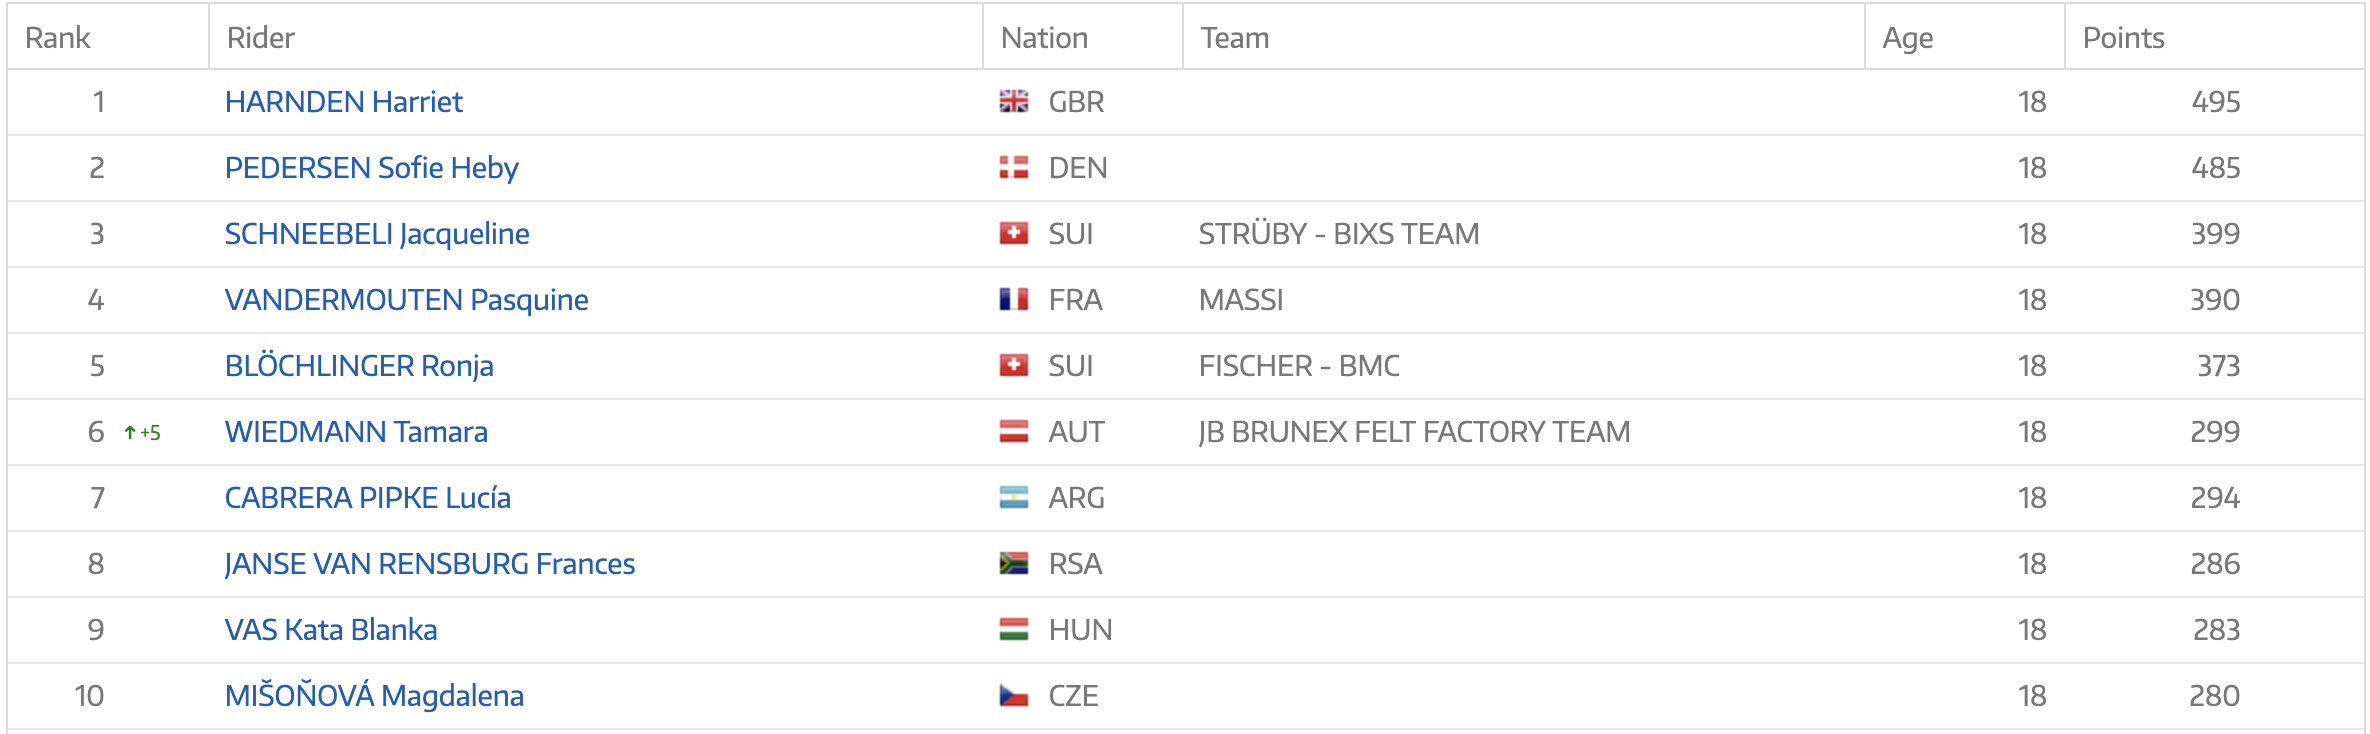Open HARNDEN Harriet rider profile
This screenshot has height=734, width=2370.
point(343,102)
